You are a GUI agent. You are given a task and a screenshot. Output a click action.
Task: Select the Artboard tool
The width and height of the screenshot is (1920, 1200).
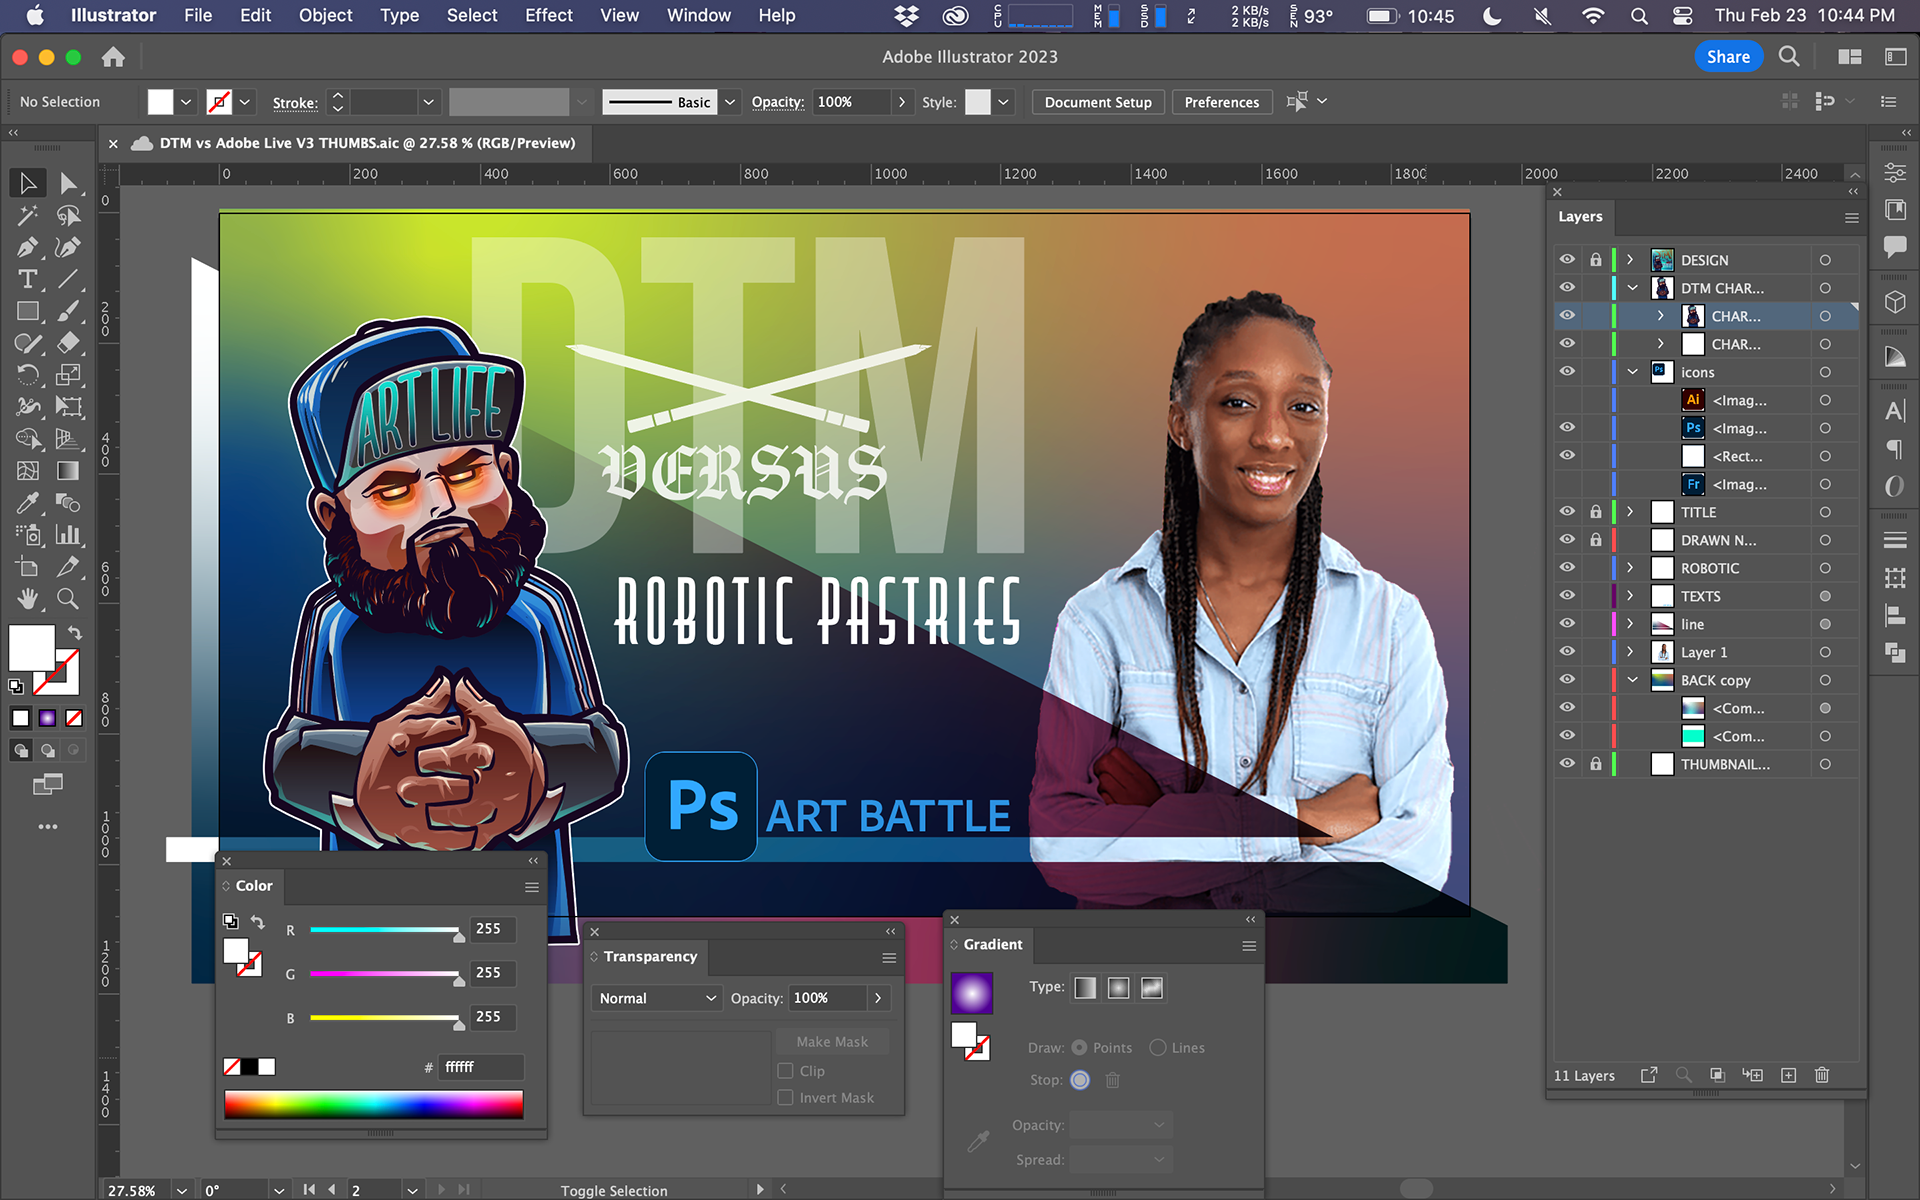[28, 567]
